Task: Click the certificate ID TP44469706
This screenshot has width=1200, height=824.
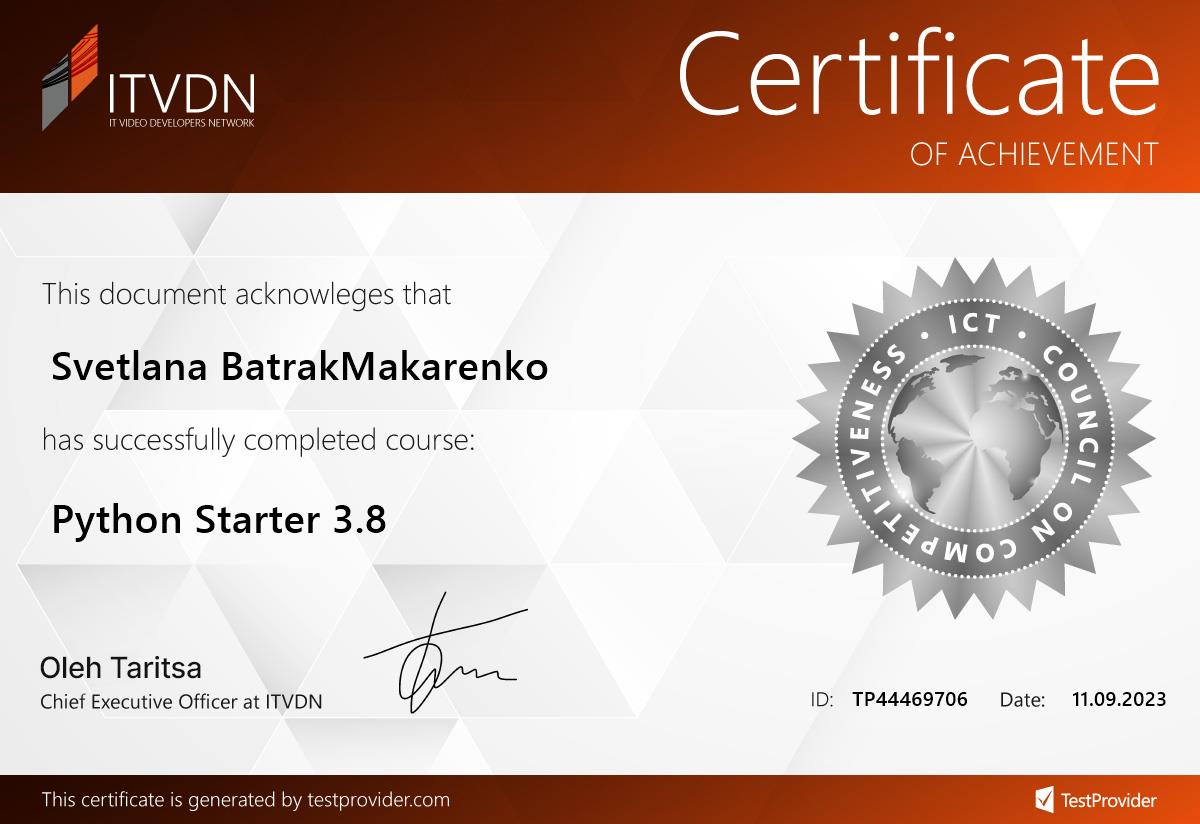Action: click(909, 699)
